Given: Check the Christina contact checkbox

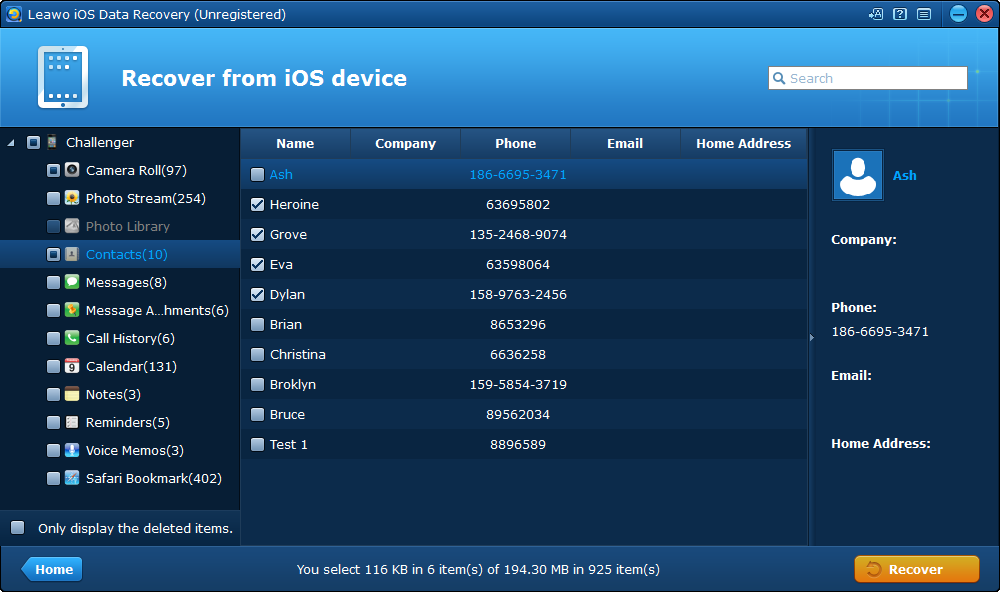Looking at the screenshot, I should click(258, 355).
